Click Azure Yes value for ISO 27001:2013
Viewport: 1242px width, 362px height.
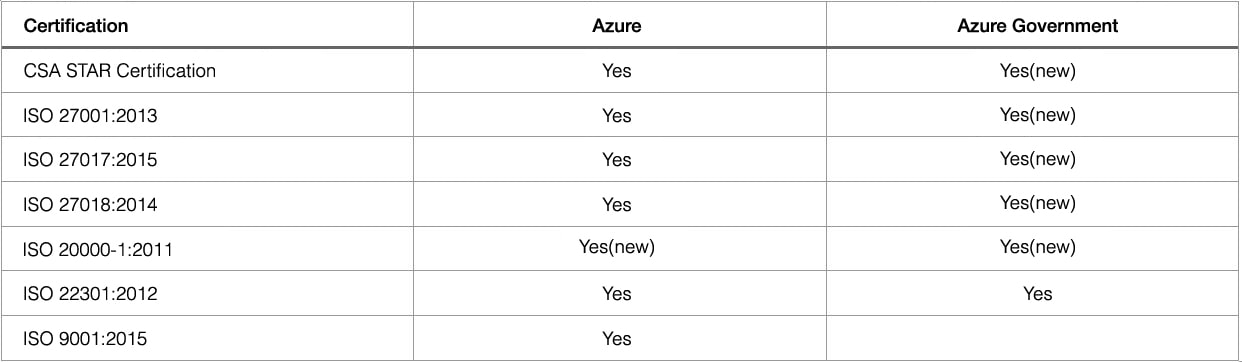617,116
